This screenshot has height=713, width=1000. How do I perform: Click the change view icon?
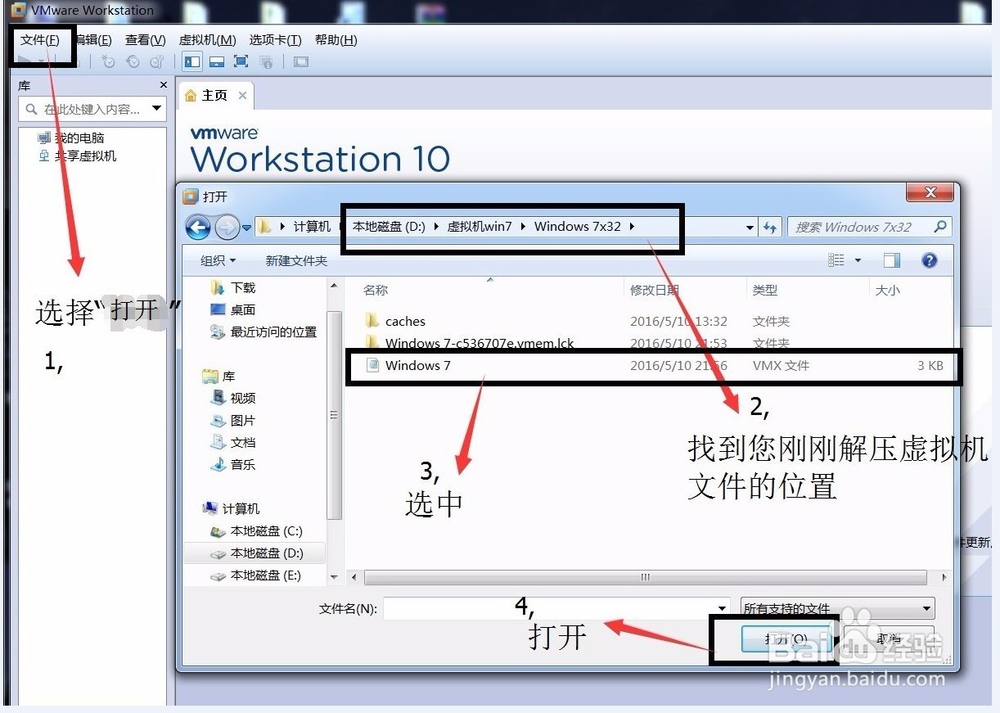pos(836,260)
